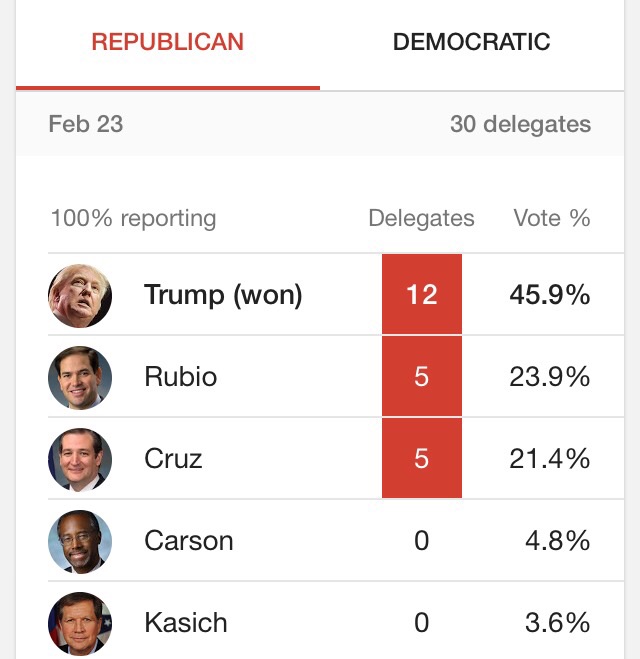Select the Cruz candidate name
The image size is (640, 659).
pyautogui.click(x=173, y=459)
